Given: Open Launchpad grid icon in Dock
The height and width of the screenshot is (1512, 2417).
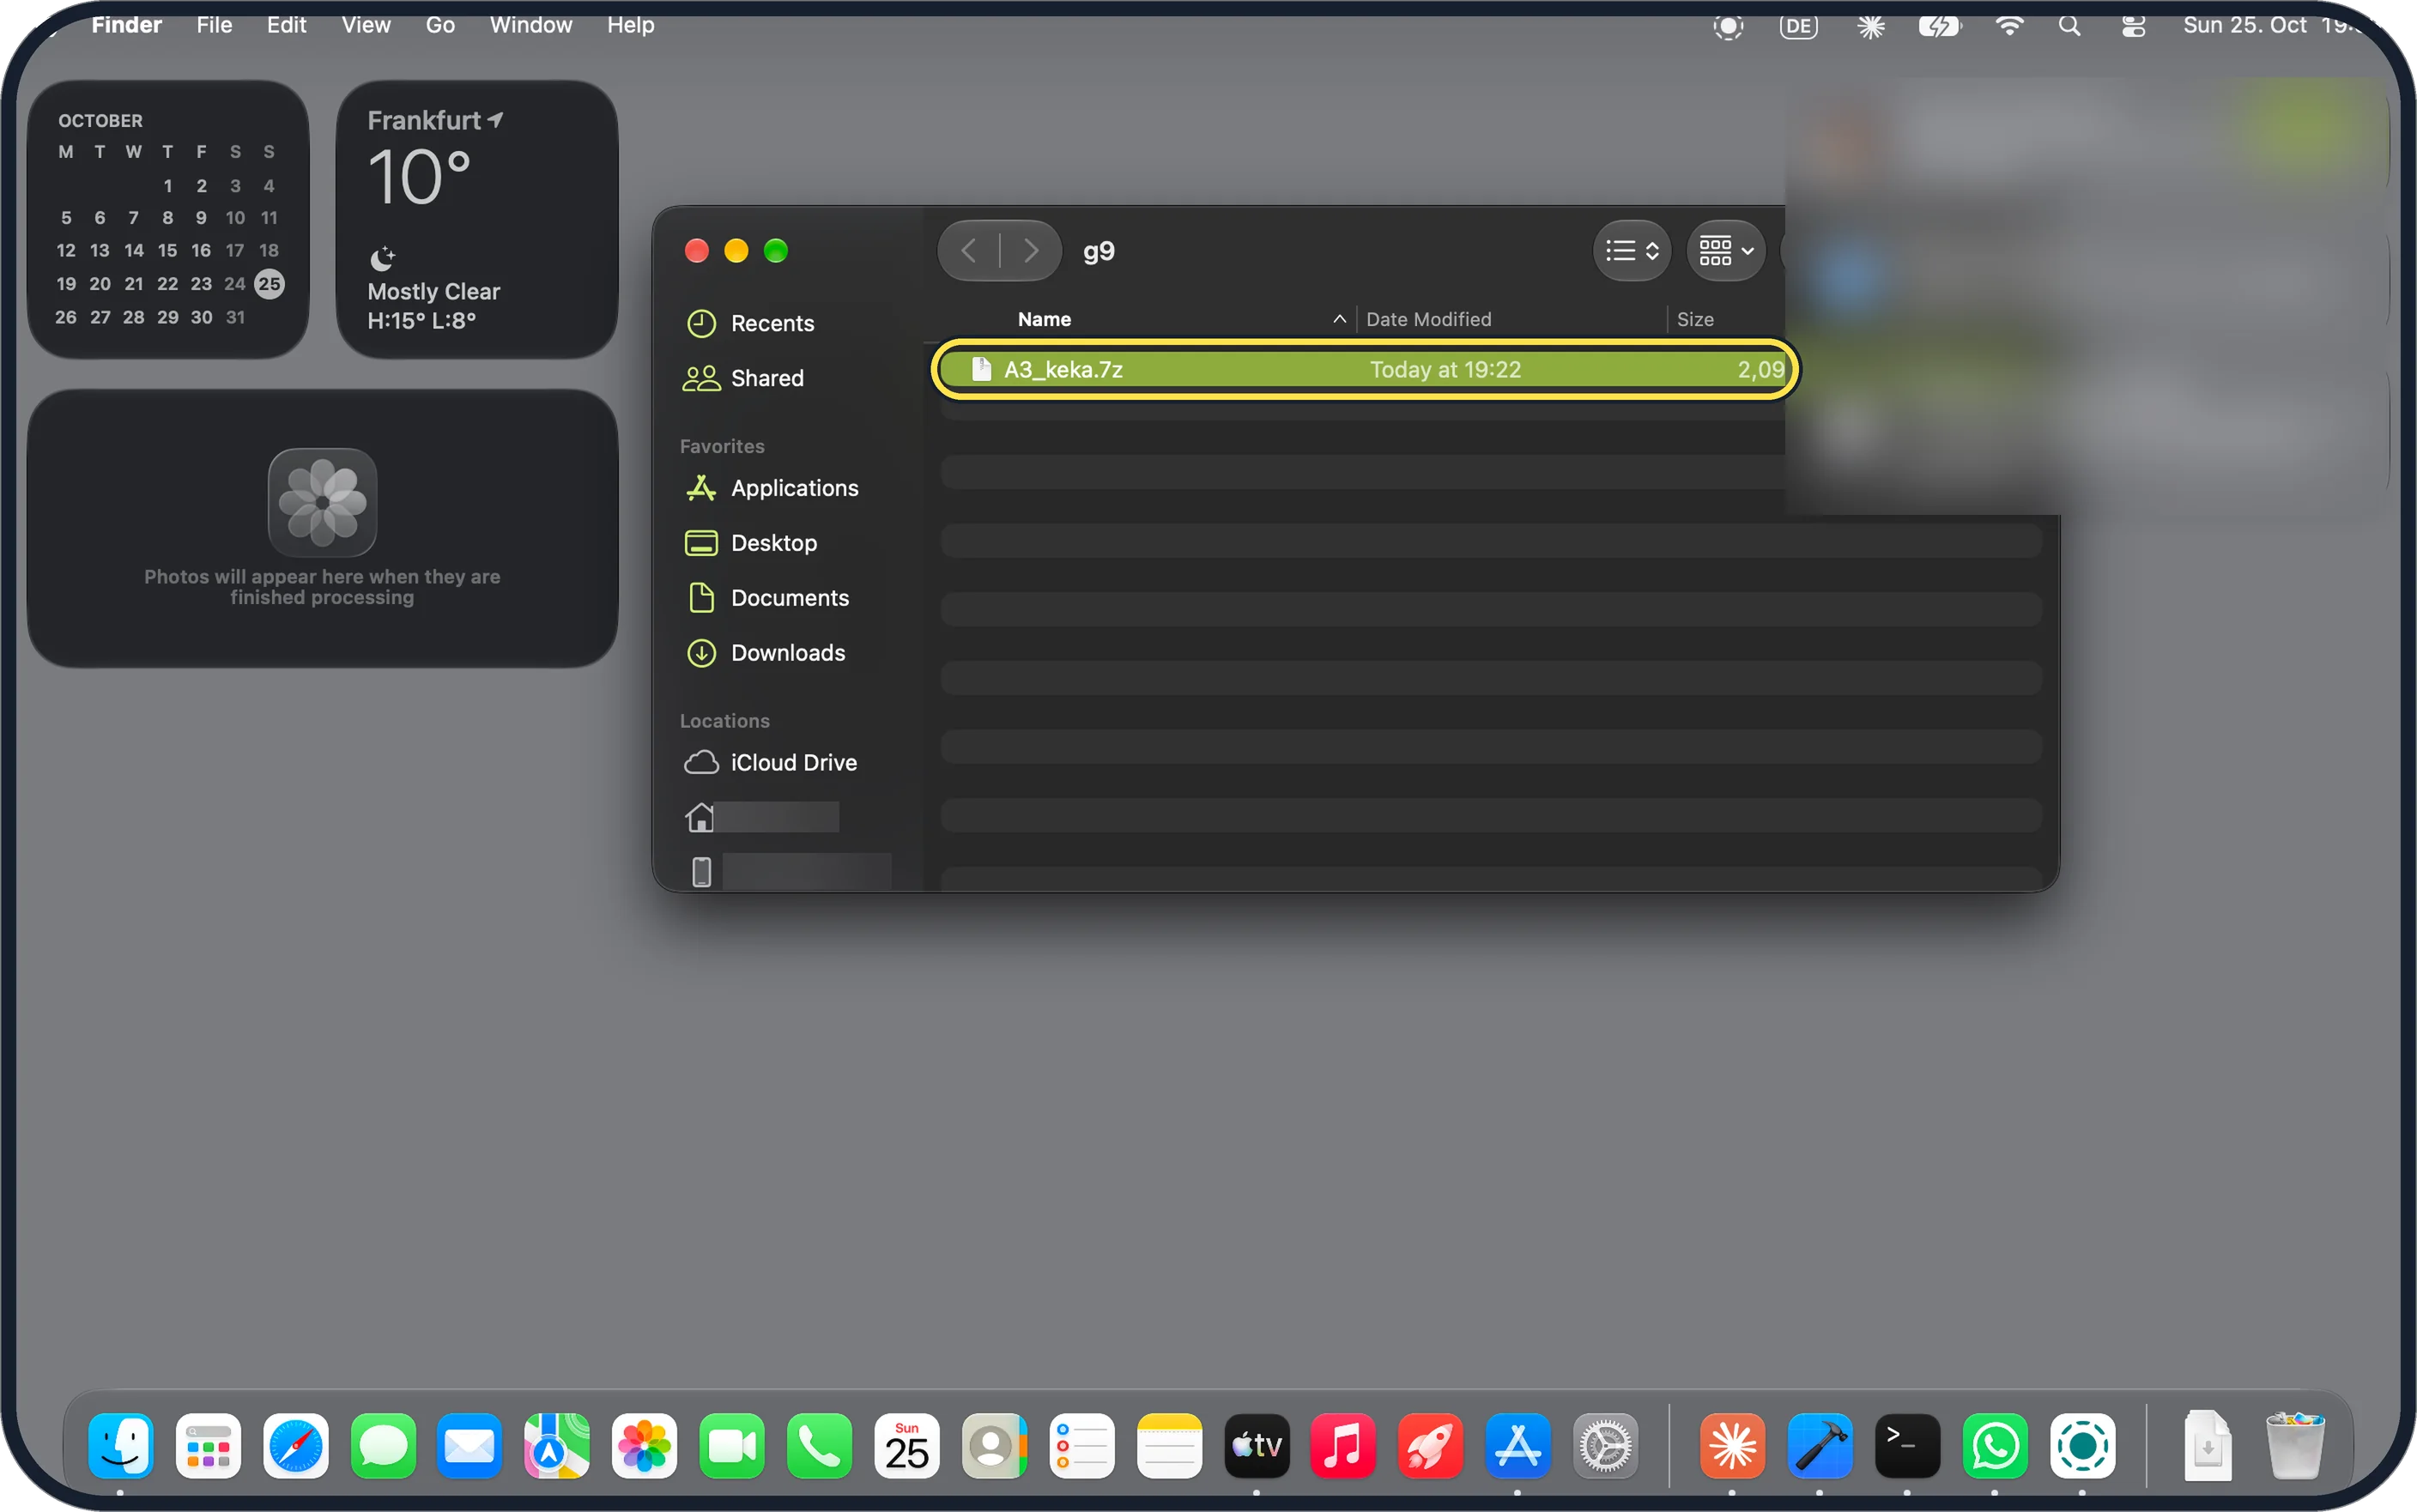Looking at the screenshot, I should click(208, 1445).
